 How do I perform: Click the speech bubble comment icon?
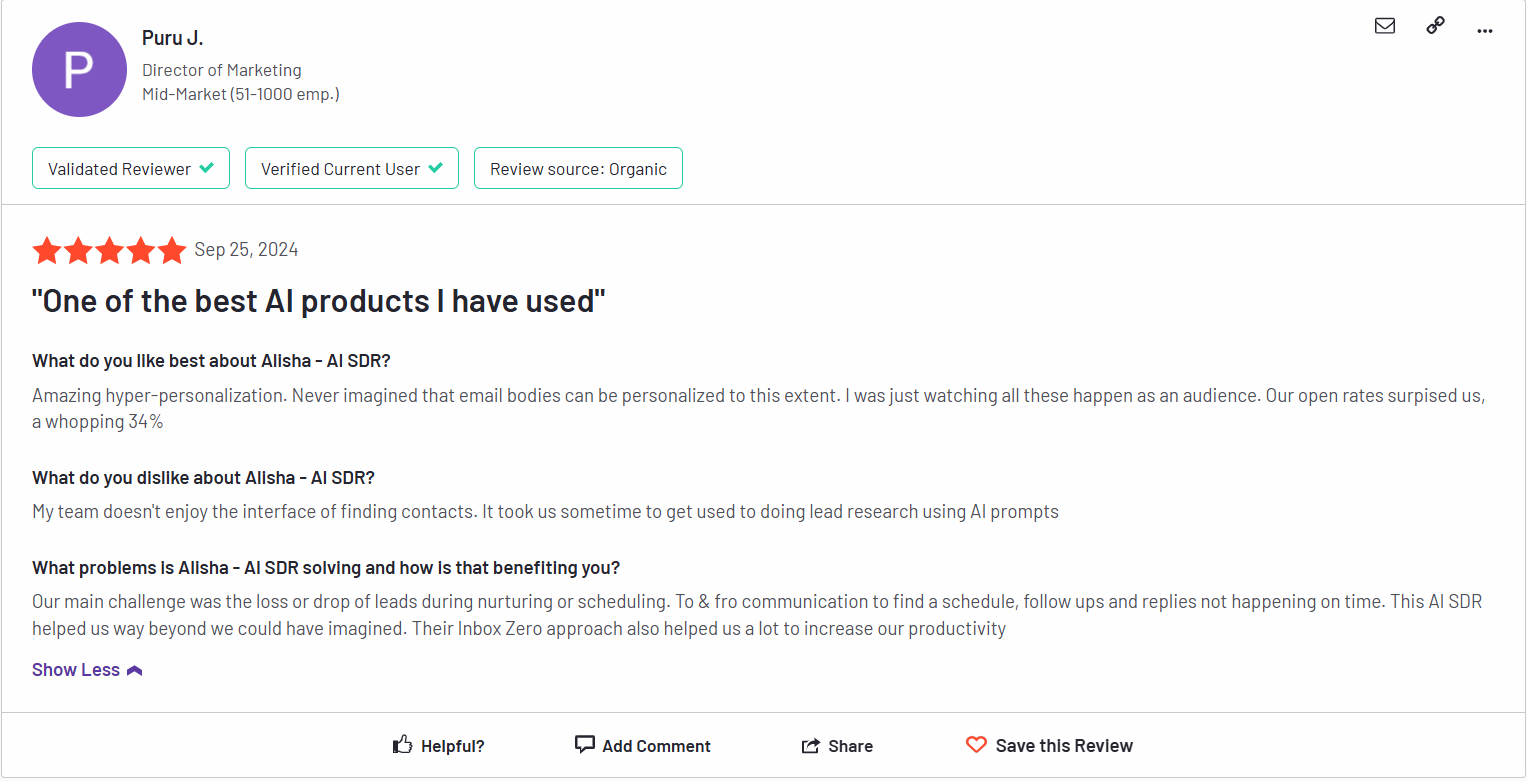[x=585, y=745]
